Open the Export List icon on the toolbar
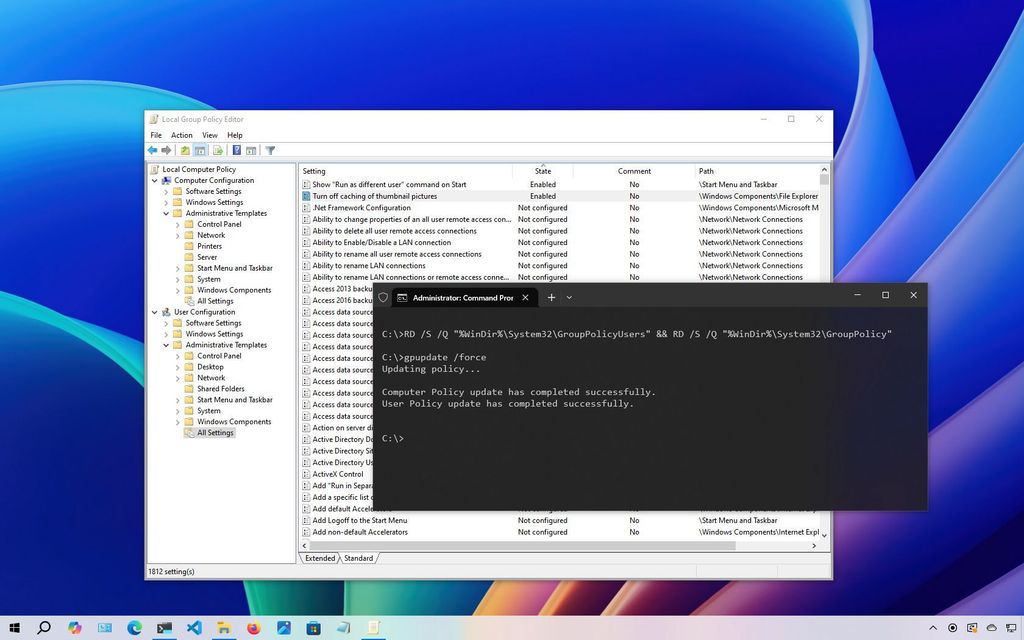 click(x=218, y=150)
